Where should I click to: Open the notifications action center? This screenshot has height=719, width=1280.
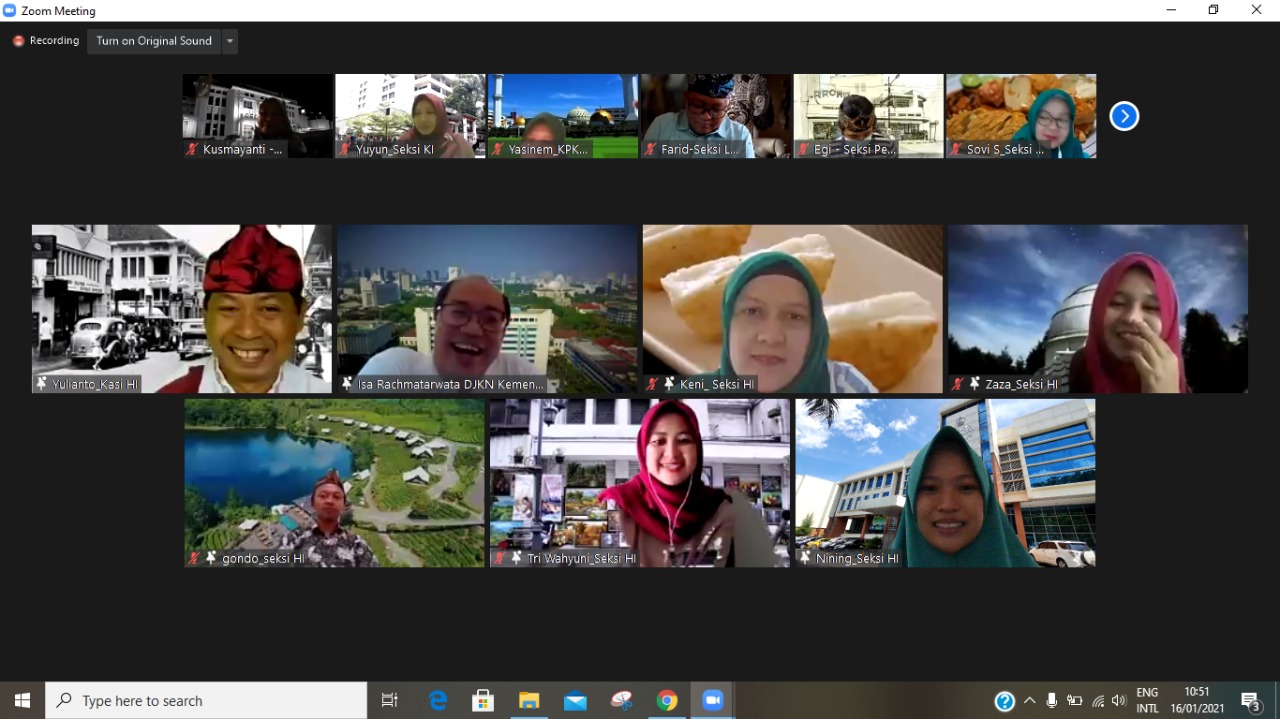point(1250,701)
